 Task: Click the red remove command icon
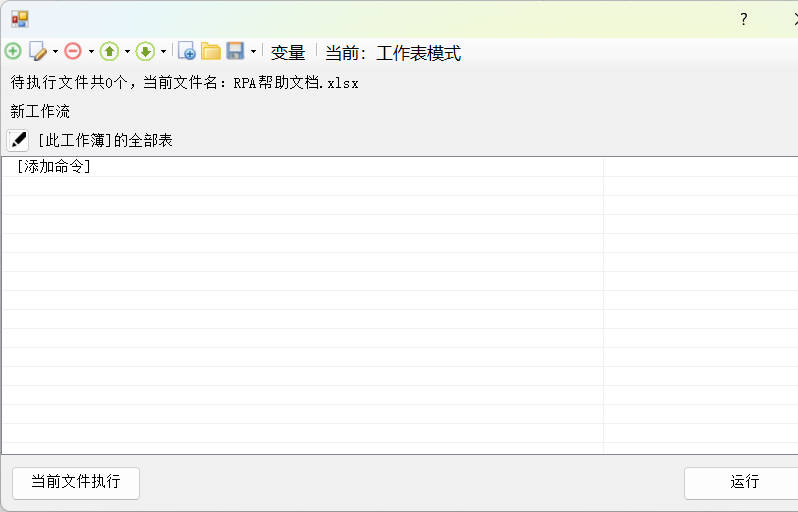pos(73,52)
